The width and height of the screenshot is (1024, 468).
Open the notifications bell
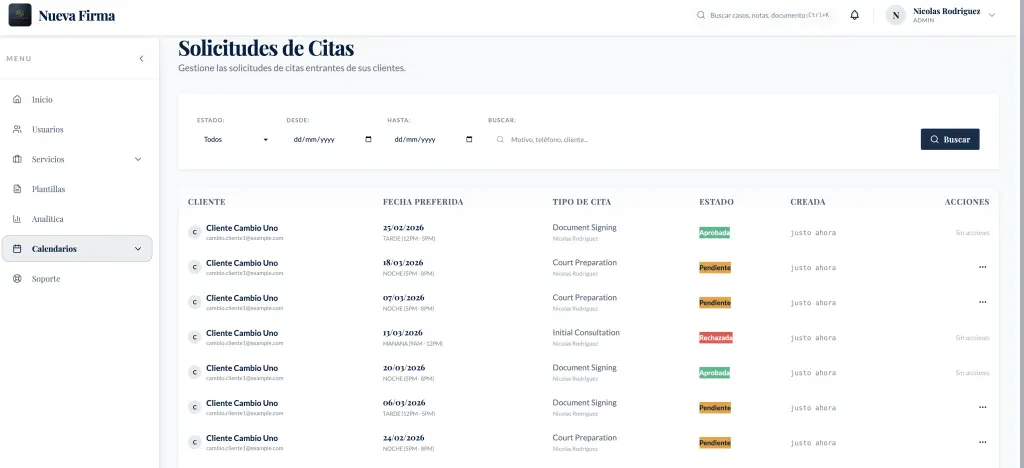[854, 15]
